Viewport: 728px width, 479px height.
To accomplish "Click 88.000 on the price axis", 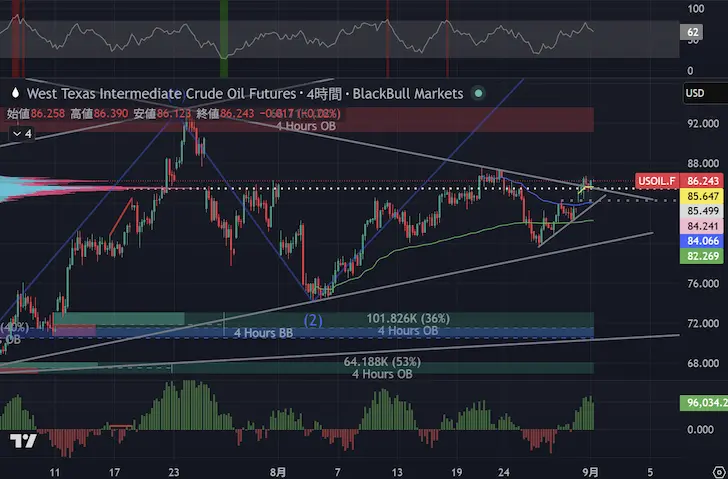I will click(x=703, y=163).
